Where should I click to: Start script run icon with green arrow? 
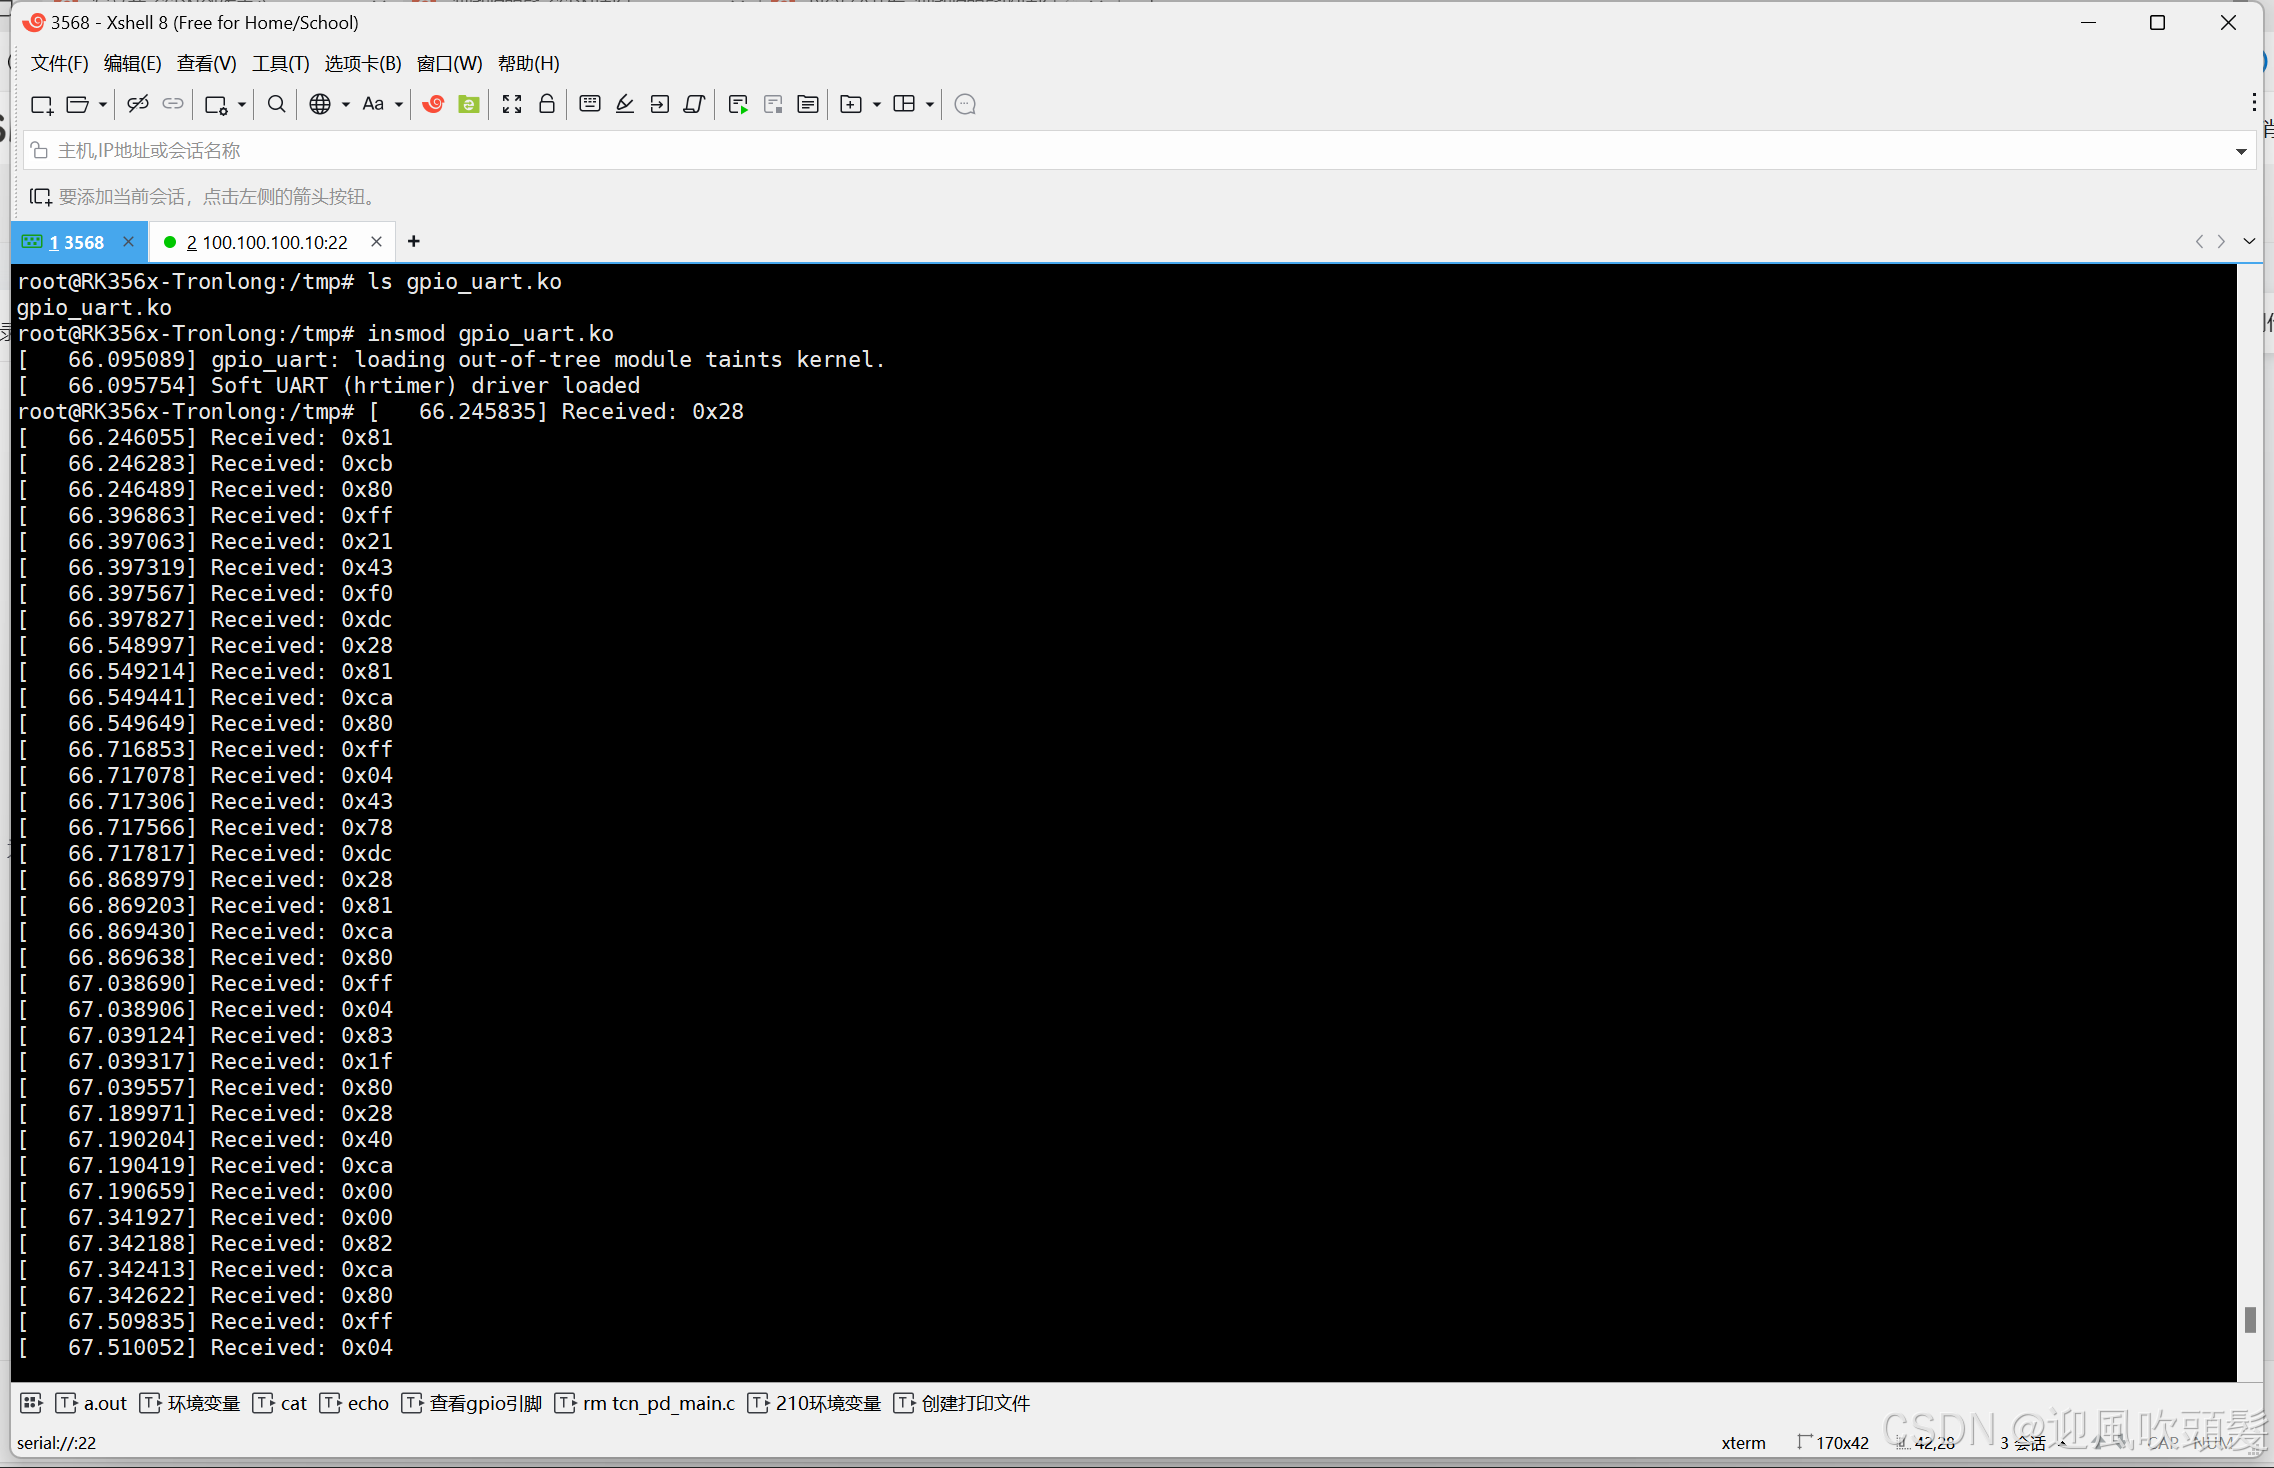pyautogui.click(x=738, y=104)
